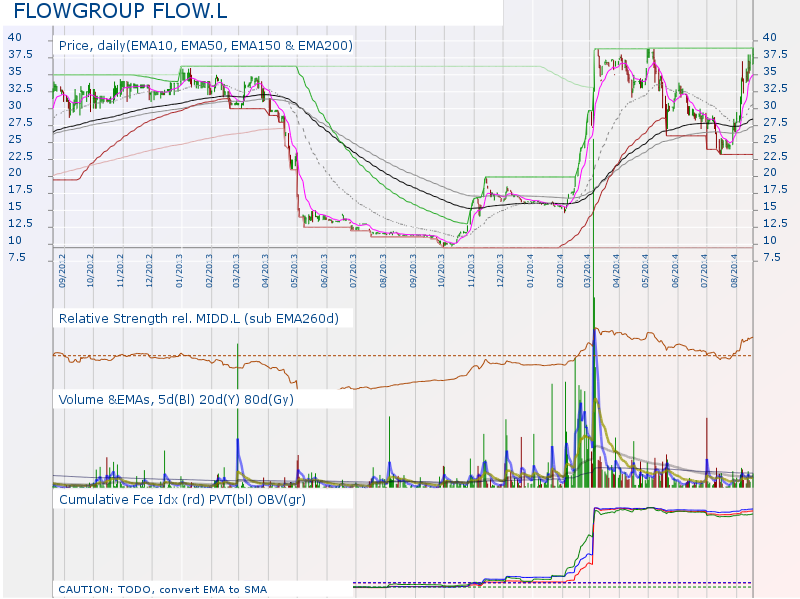800x599 pixels.
Task: Click the 03/2014 date axis label
Action: click(587, 271)
